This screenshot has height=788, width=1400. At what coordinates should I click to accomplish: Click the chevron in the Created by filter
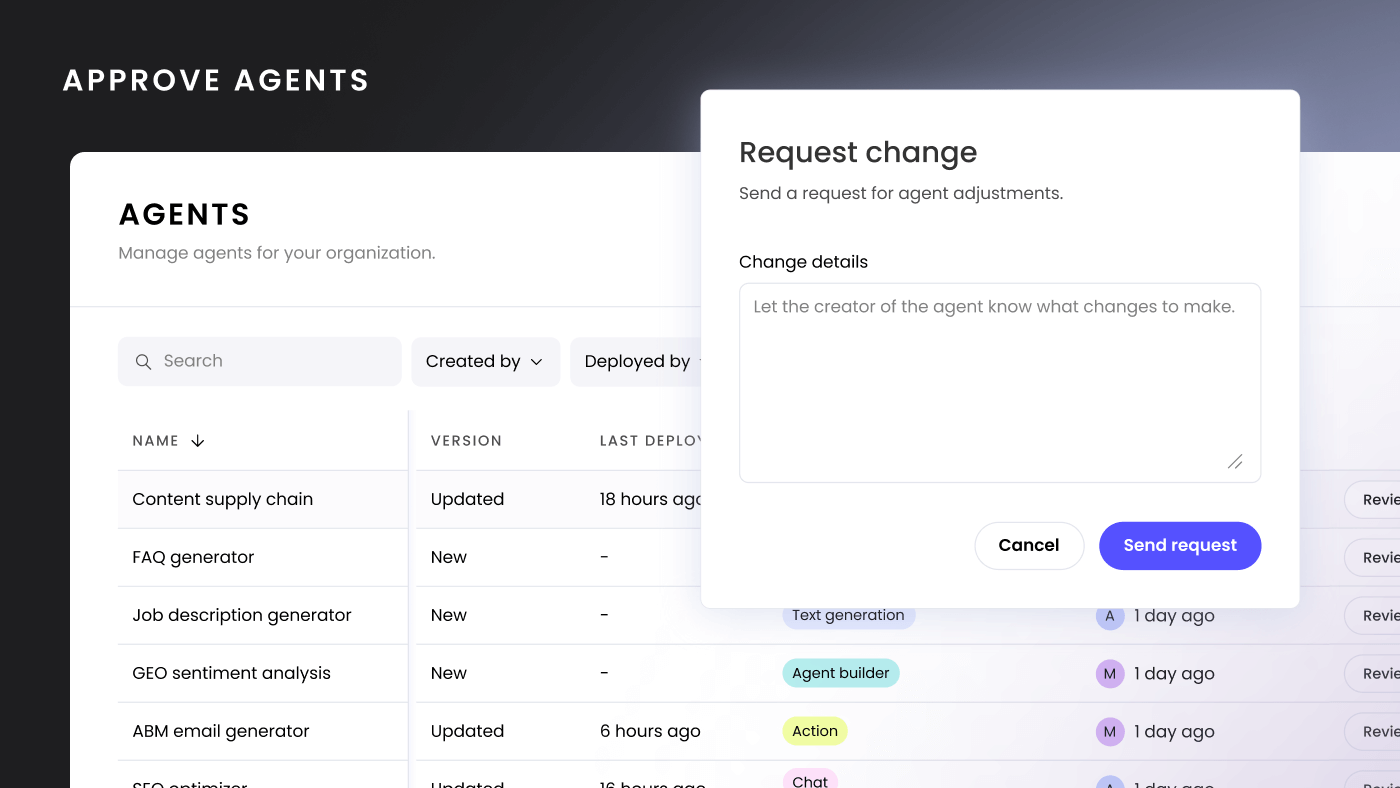point(537,362)
